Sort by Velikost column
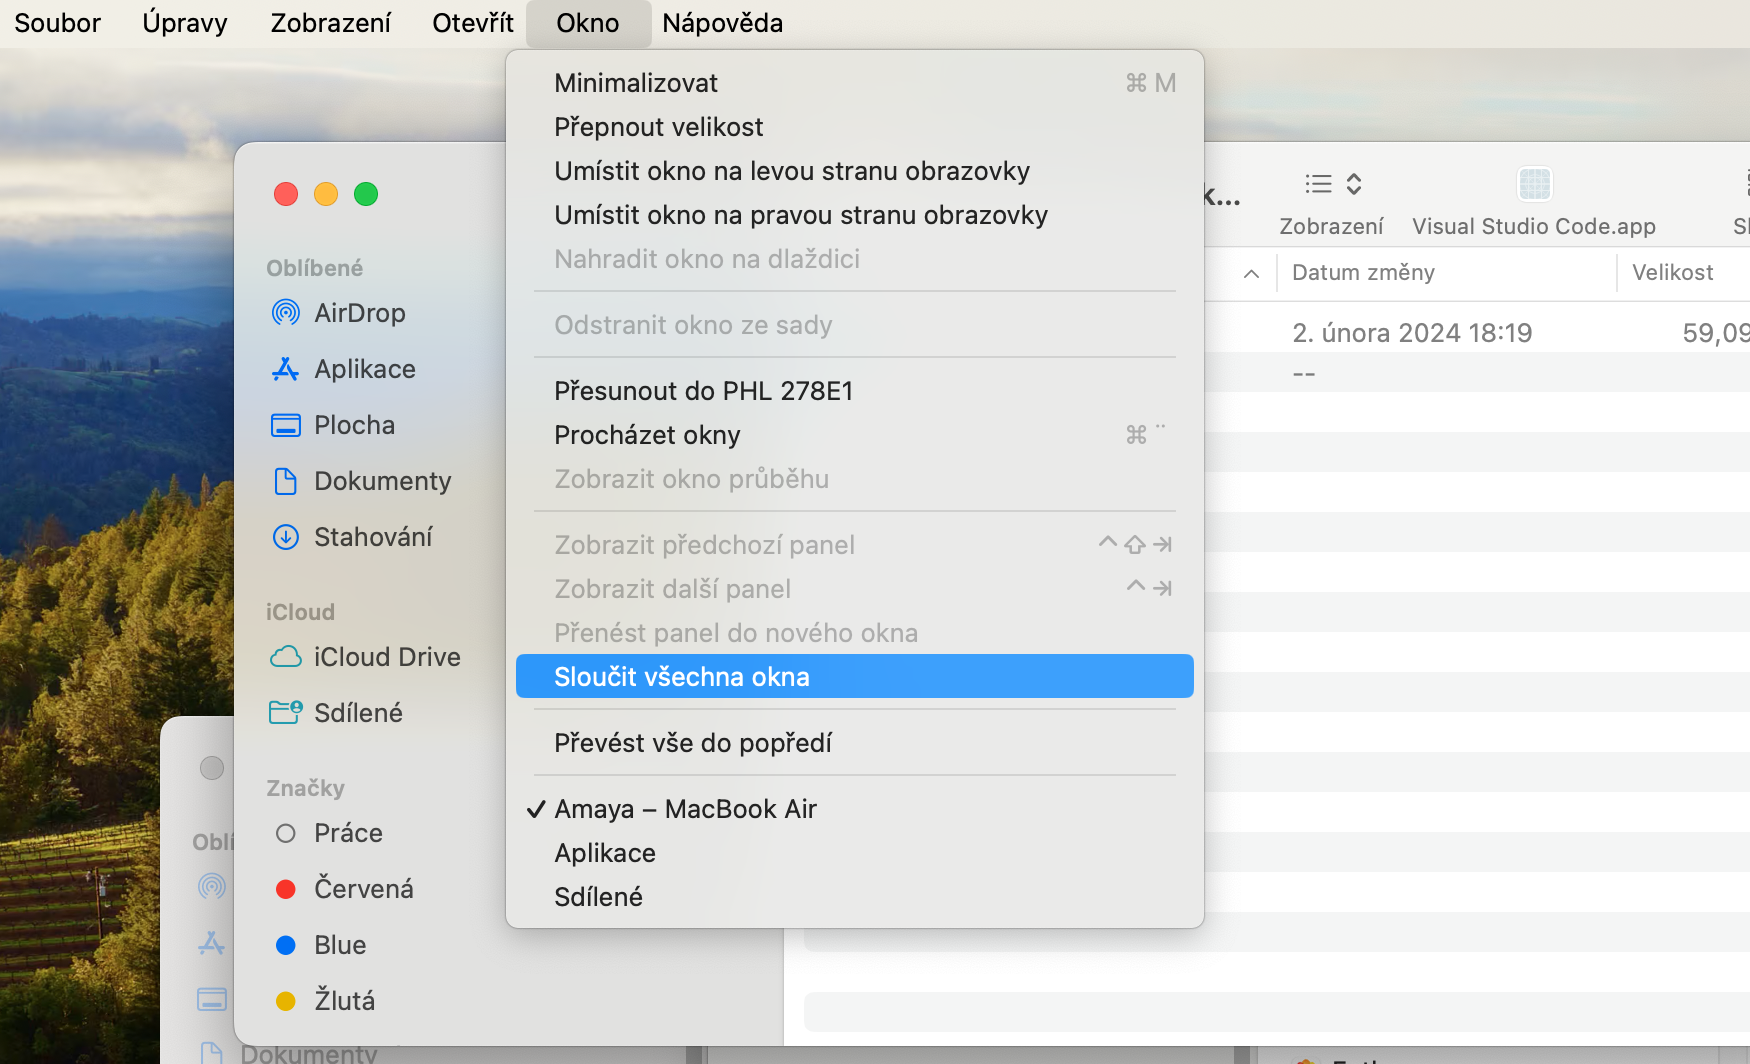This screenshot has height=1064, width=1750. click(1672, 273)
